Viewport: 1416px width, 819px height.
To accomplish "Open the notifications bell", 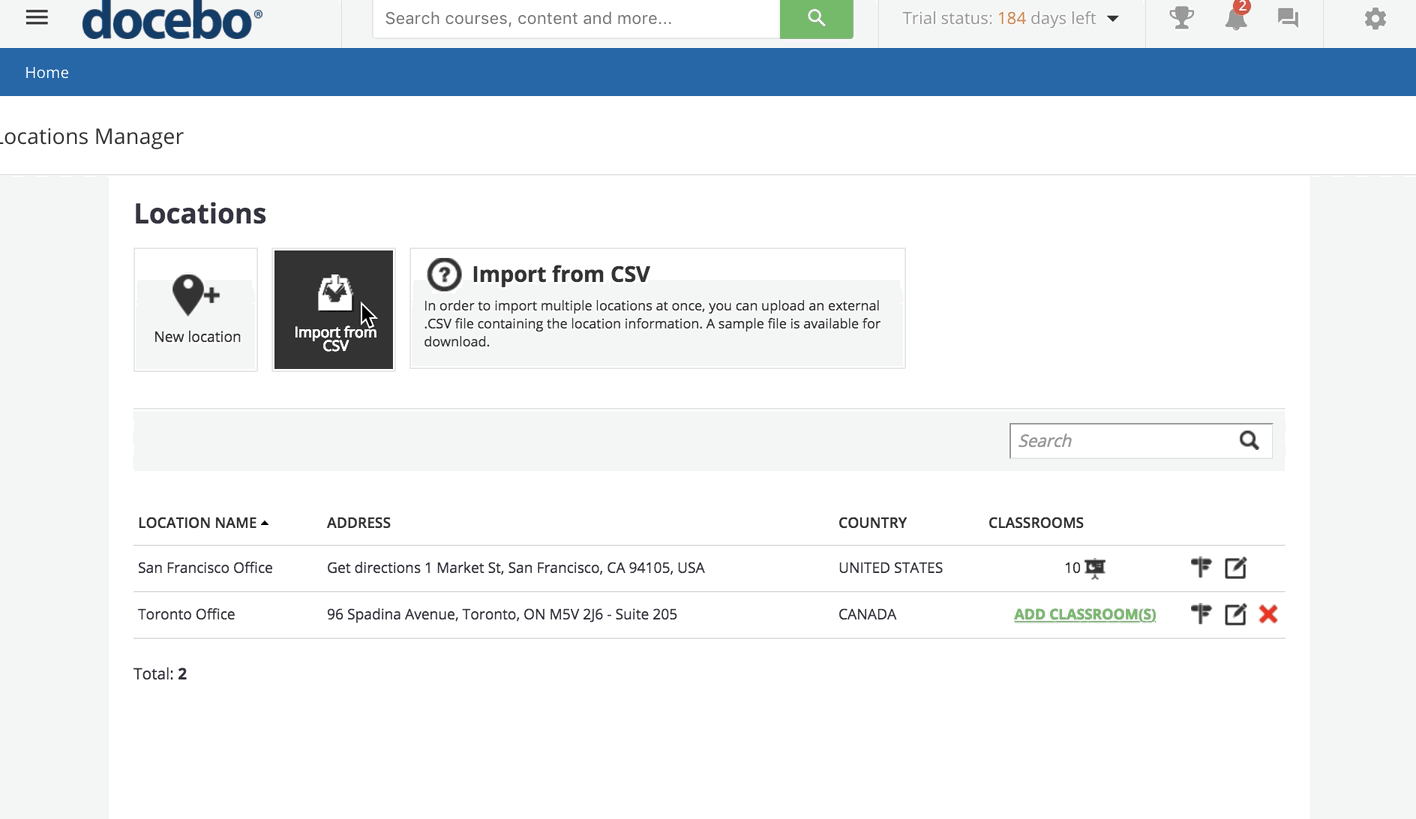I will tap(1236, 18).
